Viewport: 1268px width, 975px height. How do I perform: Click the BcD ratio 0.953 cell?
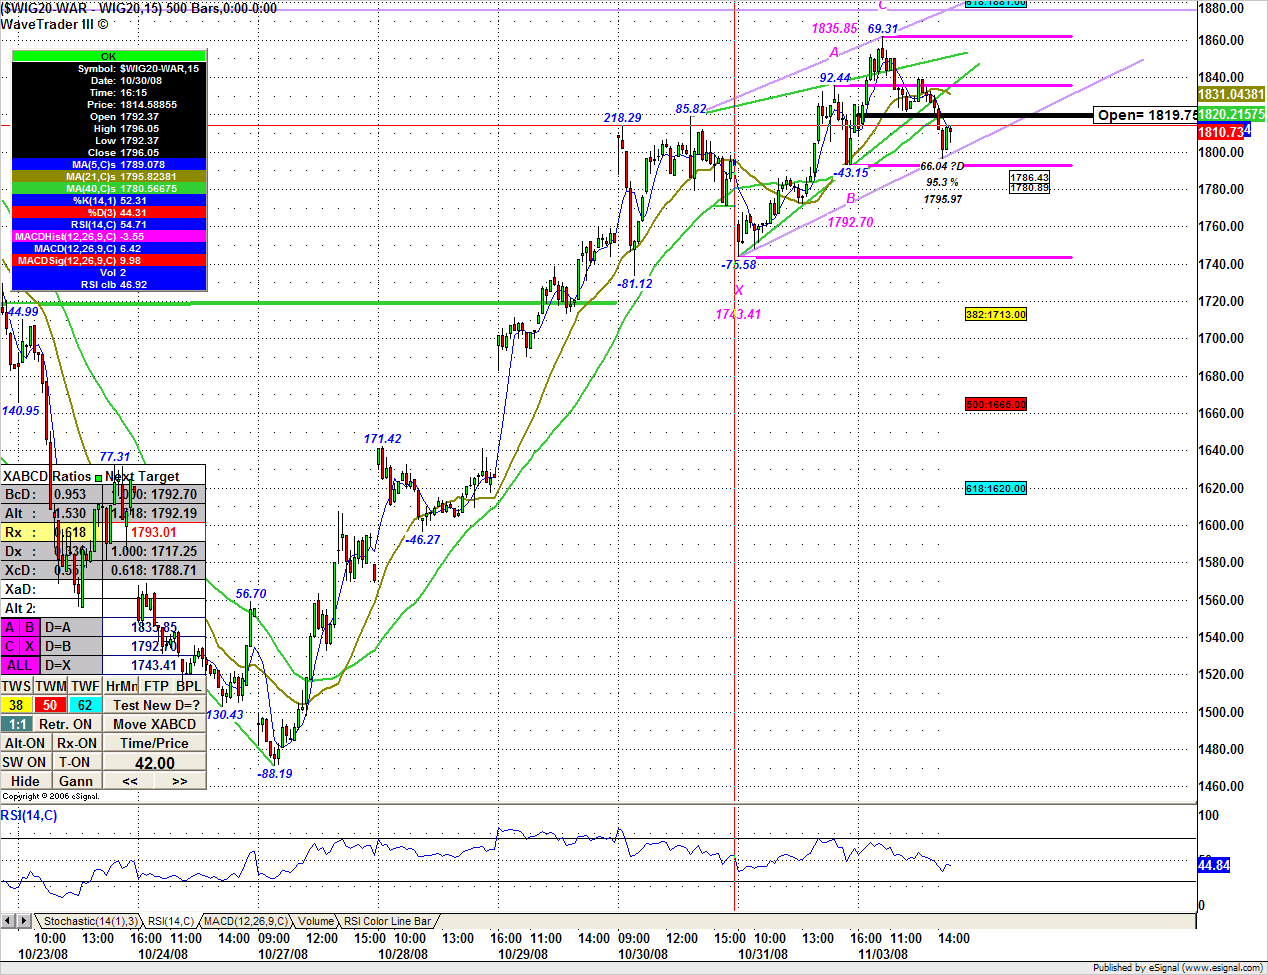tap(70, 494)
